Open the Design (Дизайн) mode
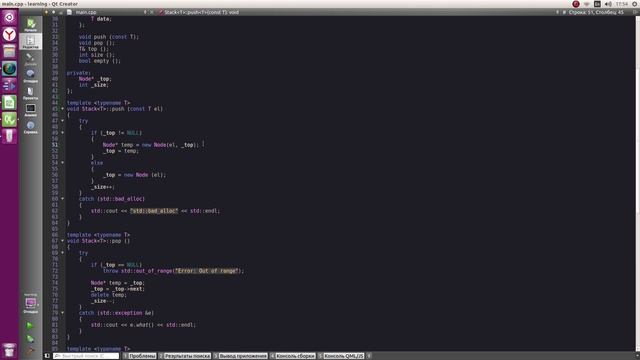 click(x=31, y=59)
